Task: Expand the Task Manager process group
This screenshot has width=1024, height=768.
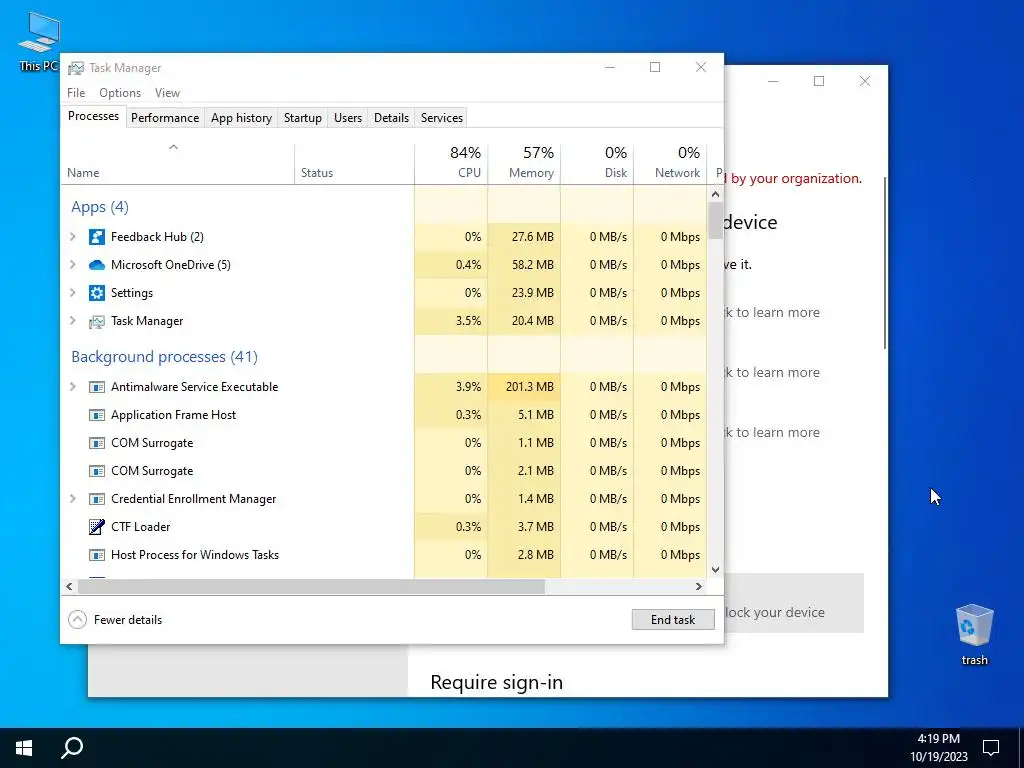Action: tap(72, 321)
